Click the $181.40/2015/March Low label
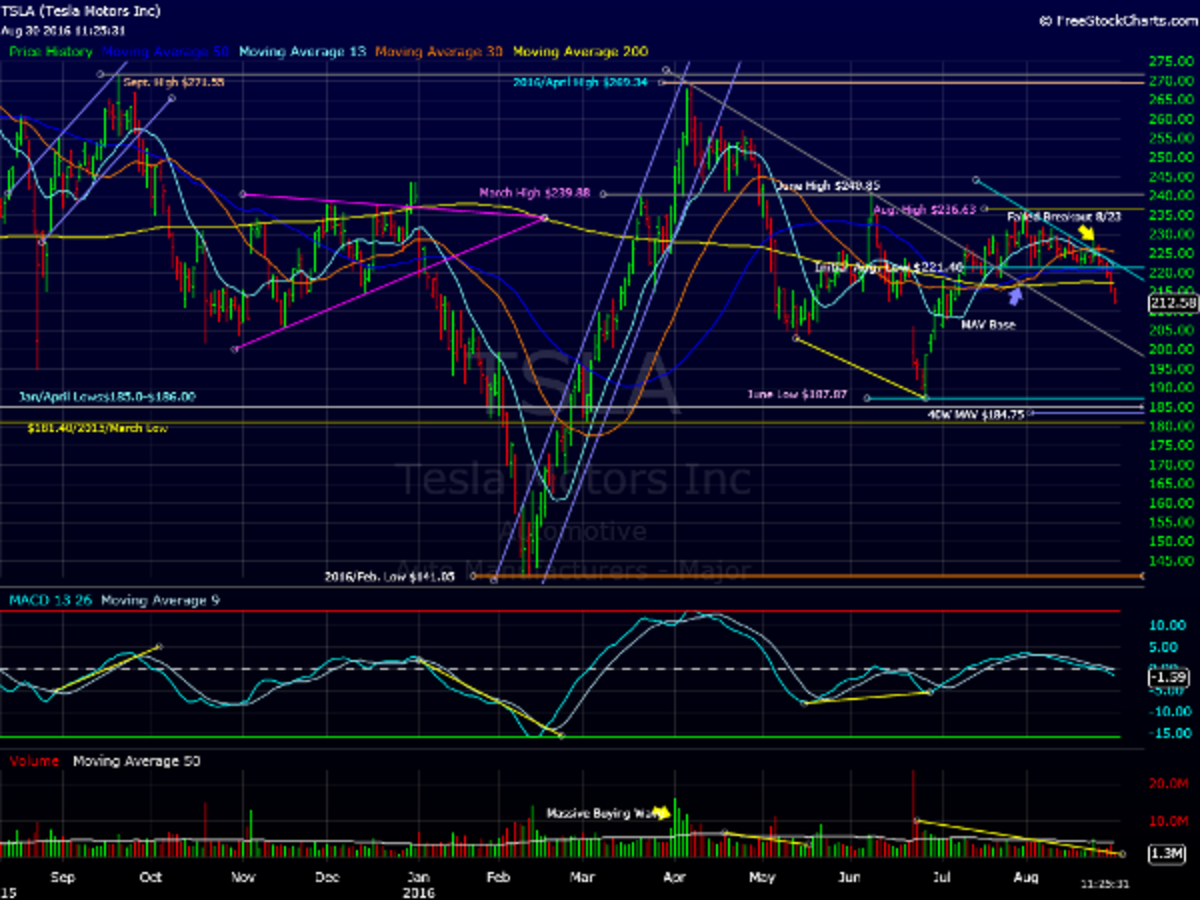The height and width of the screenshot is (900, 1200). click(x=97, y=427)
